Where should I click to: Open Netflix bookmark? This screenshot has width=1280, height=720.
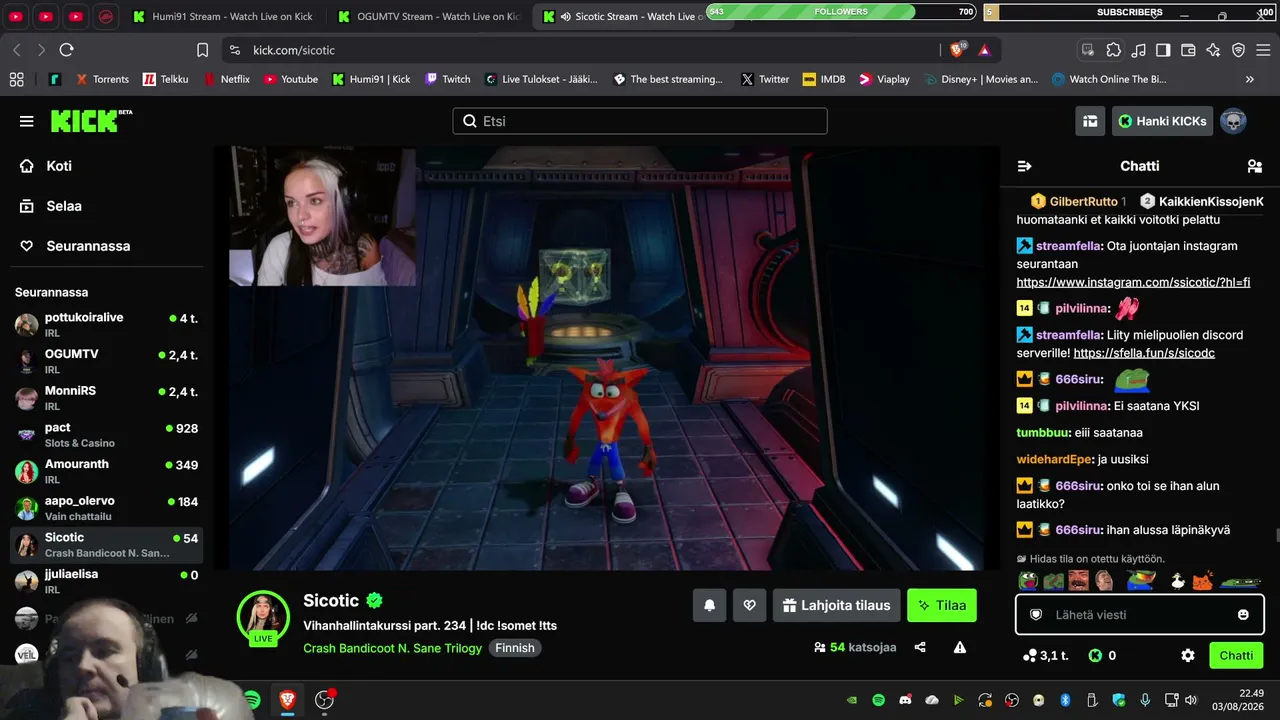point(226,79)
